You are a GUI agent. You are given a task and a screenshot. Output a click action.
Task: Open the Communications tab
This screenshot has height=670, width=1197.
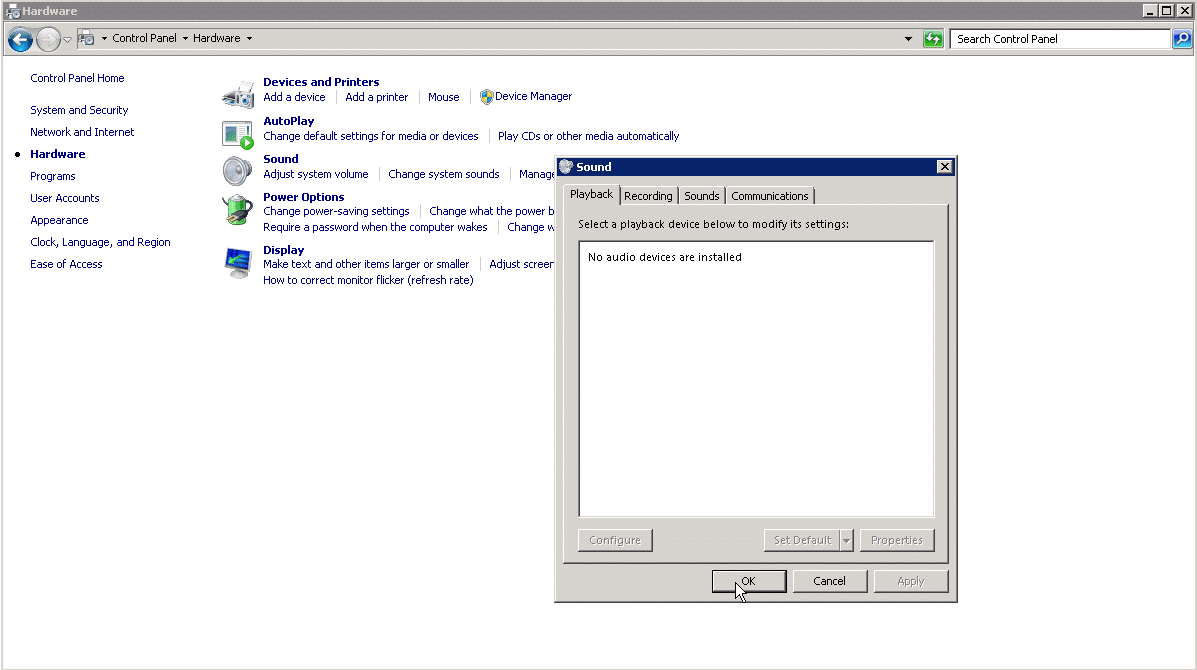(769, 195)
